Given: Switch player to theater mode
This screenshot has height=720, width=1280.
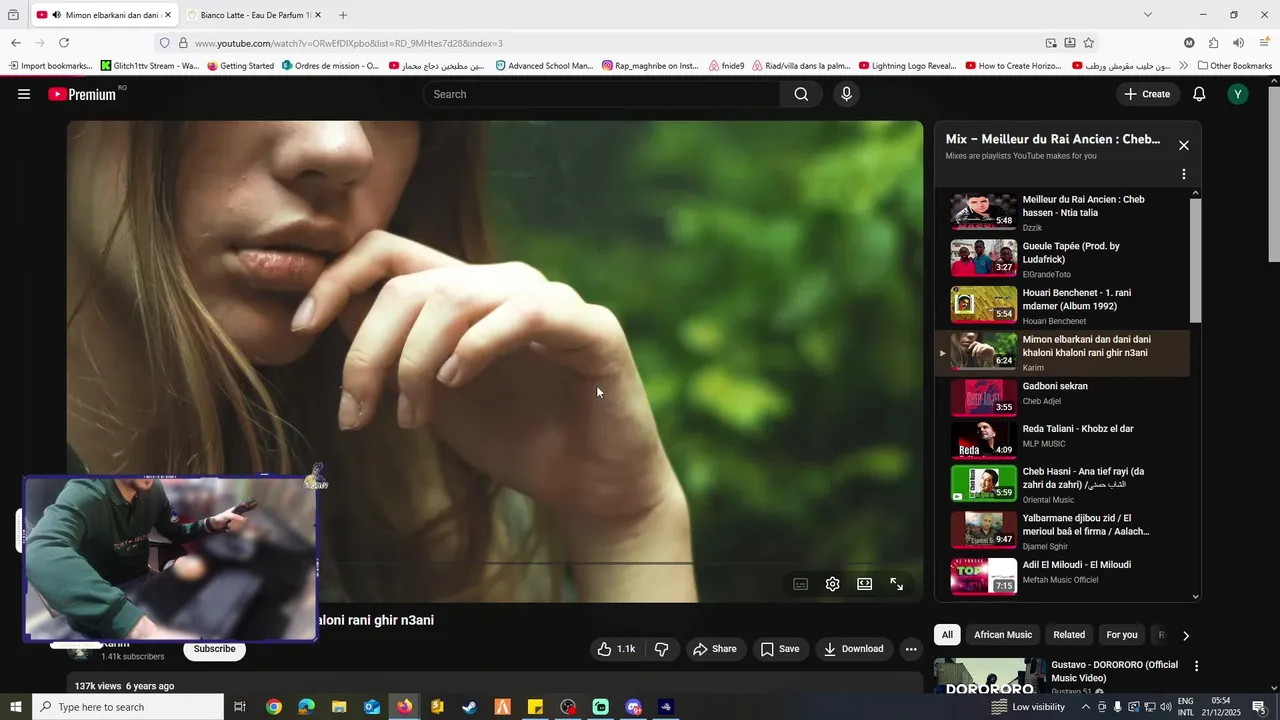Looking at the screenshot, I should point(864,584).
